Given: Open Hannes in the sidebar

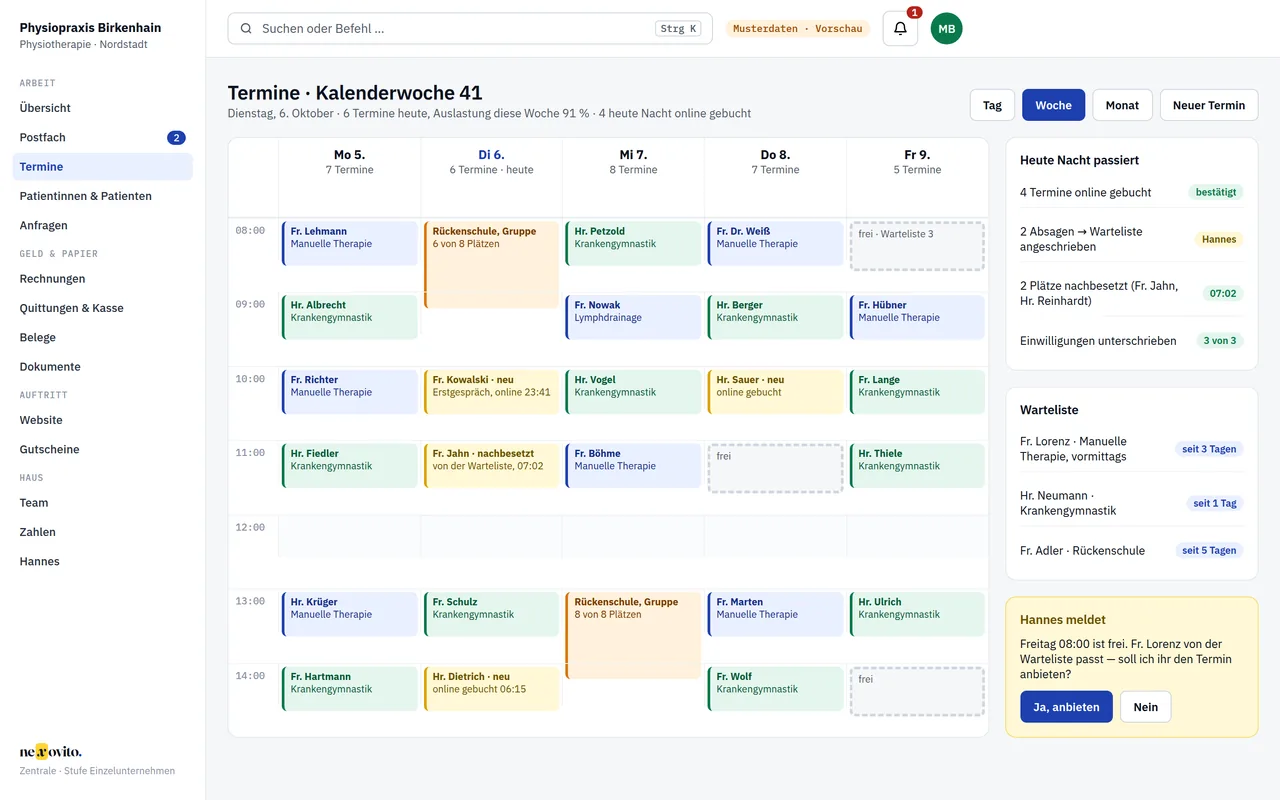Looking at the screenshot, I should [102, 561].
